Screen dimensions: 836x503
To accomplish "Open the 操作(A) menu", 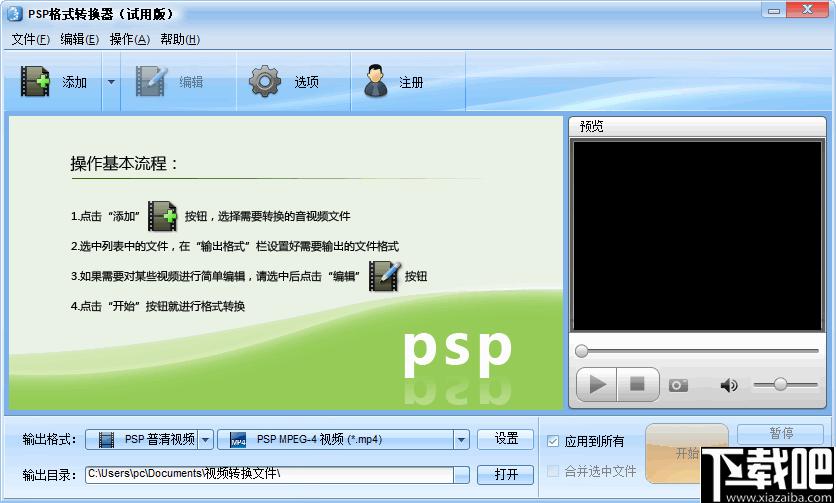I will pos(130,39).
